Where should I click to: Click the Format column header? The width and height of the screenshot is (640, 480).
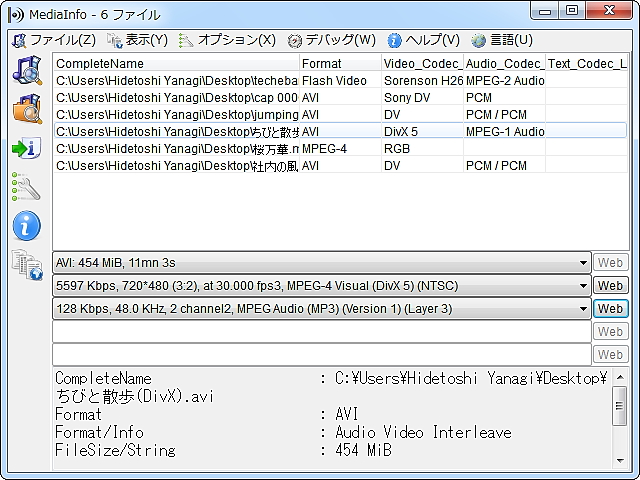tap(340, 64)
